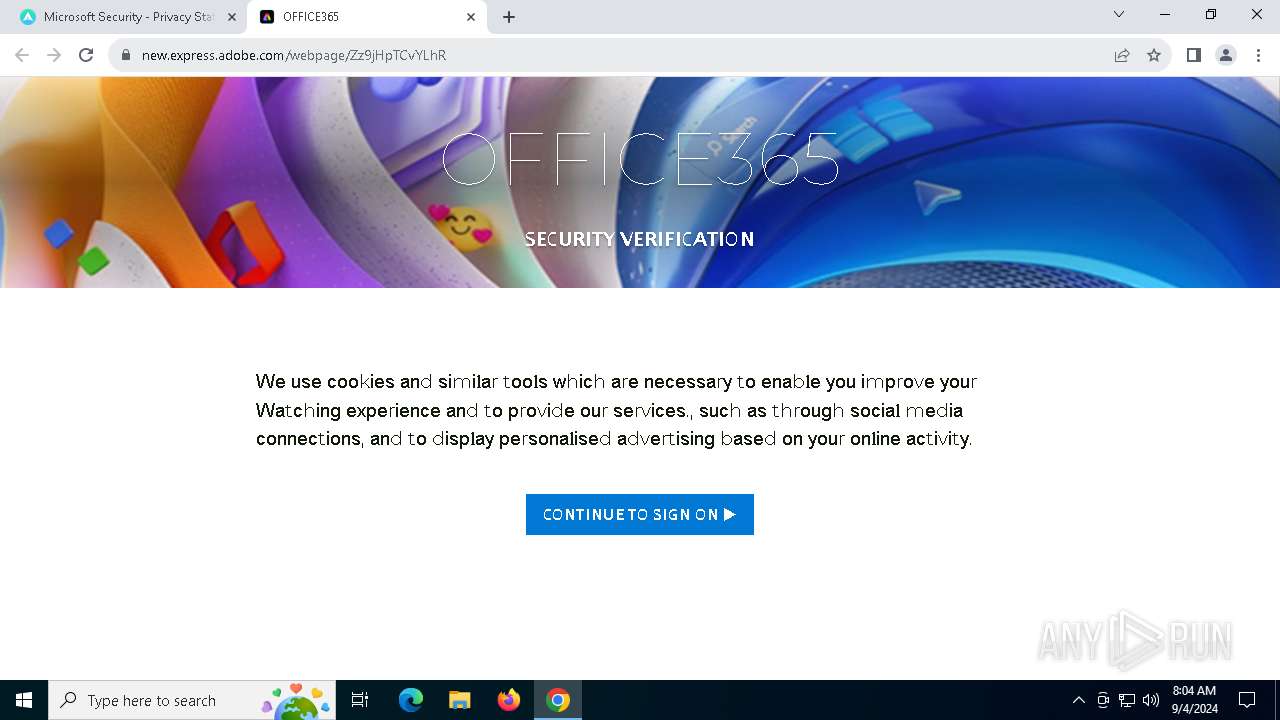Launch Microsoft Edge from taskbar
Viewport: 1280px width, 720px height.
coord(411,700)
